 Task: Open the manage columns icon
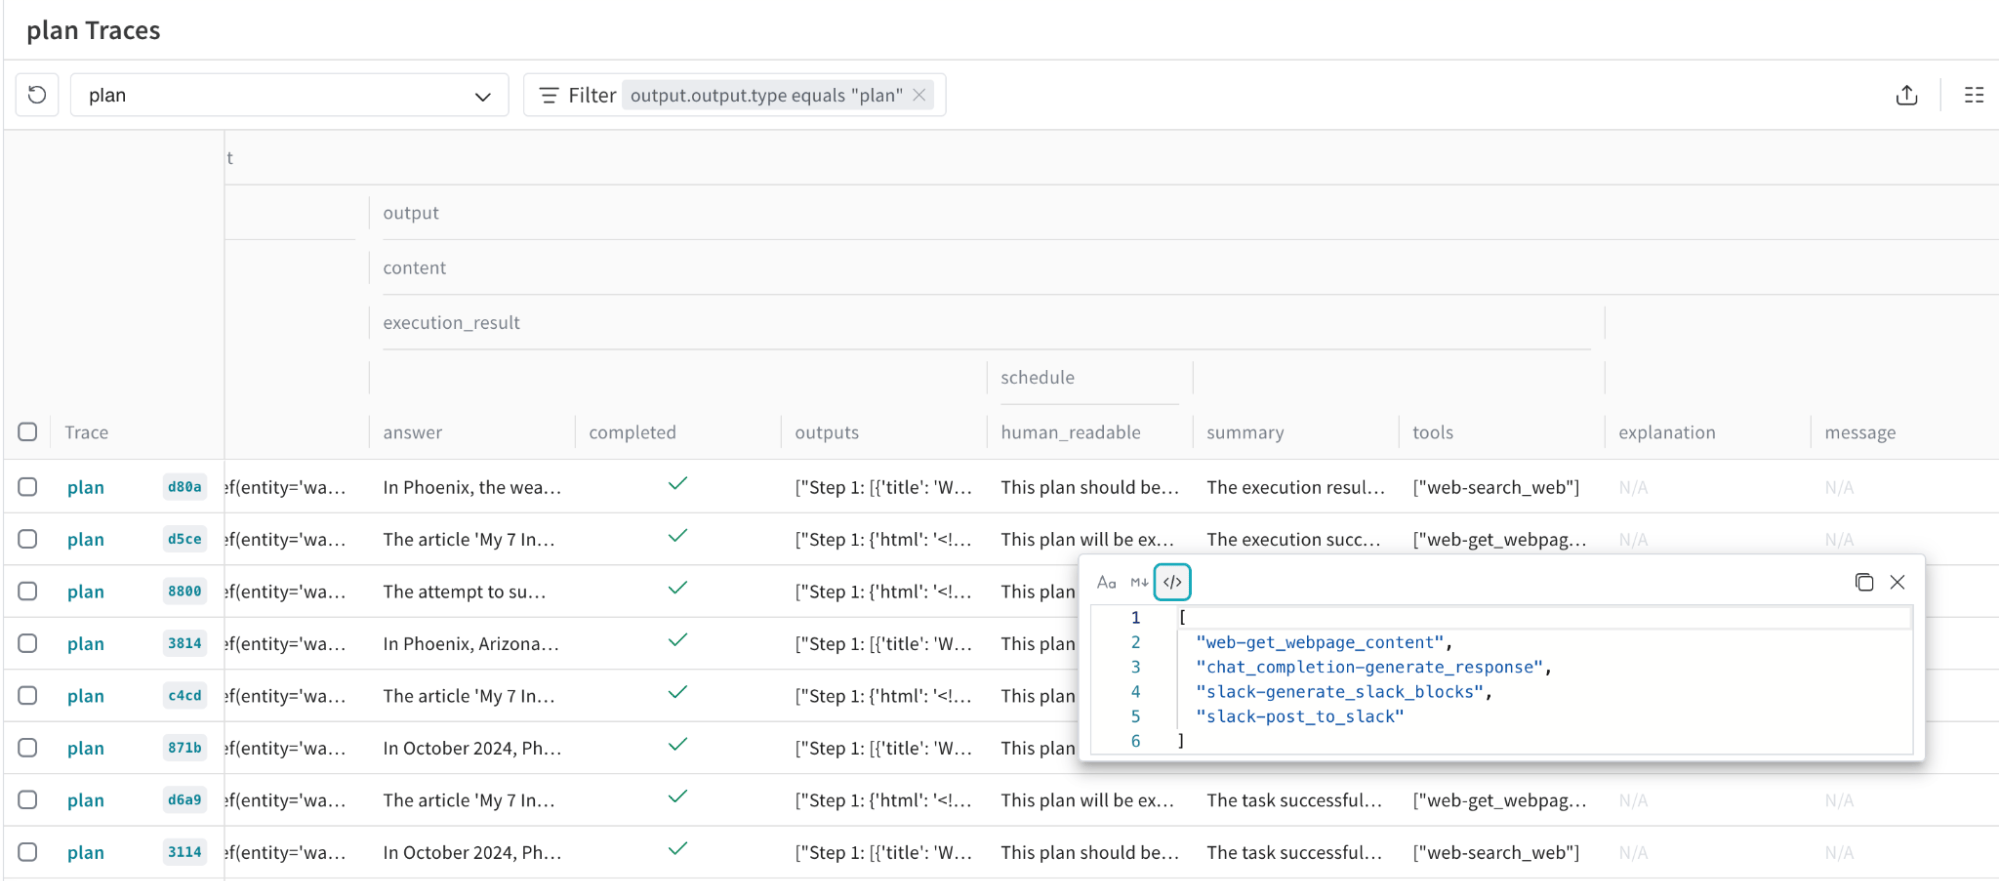click(x=1974, y=95)
